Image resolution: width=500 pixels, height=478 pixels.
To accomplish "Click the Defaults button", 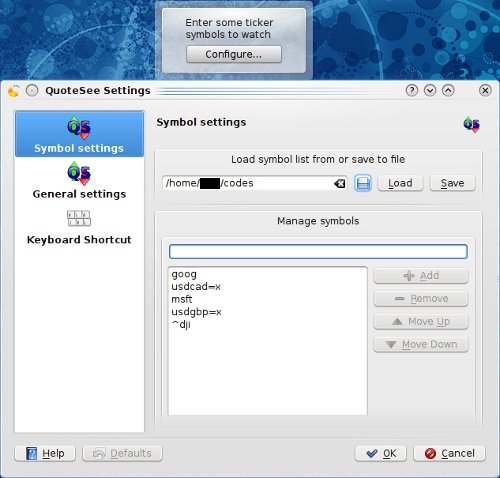I will tap(122, 454).
